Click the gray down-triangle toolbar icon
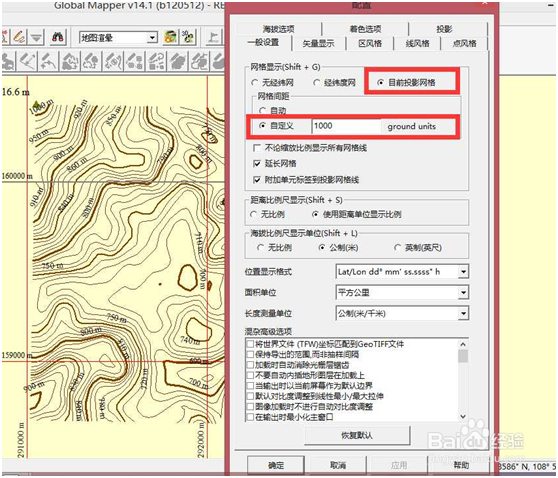The width and height of the screenshot is (558, 478). [x=36, y=37]
